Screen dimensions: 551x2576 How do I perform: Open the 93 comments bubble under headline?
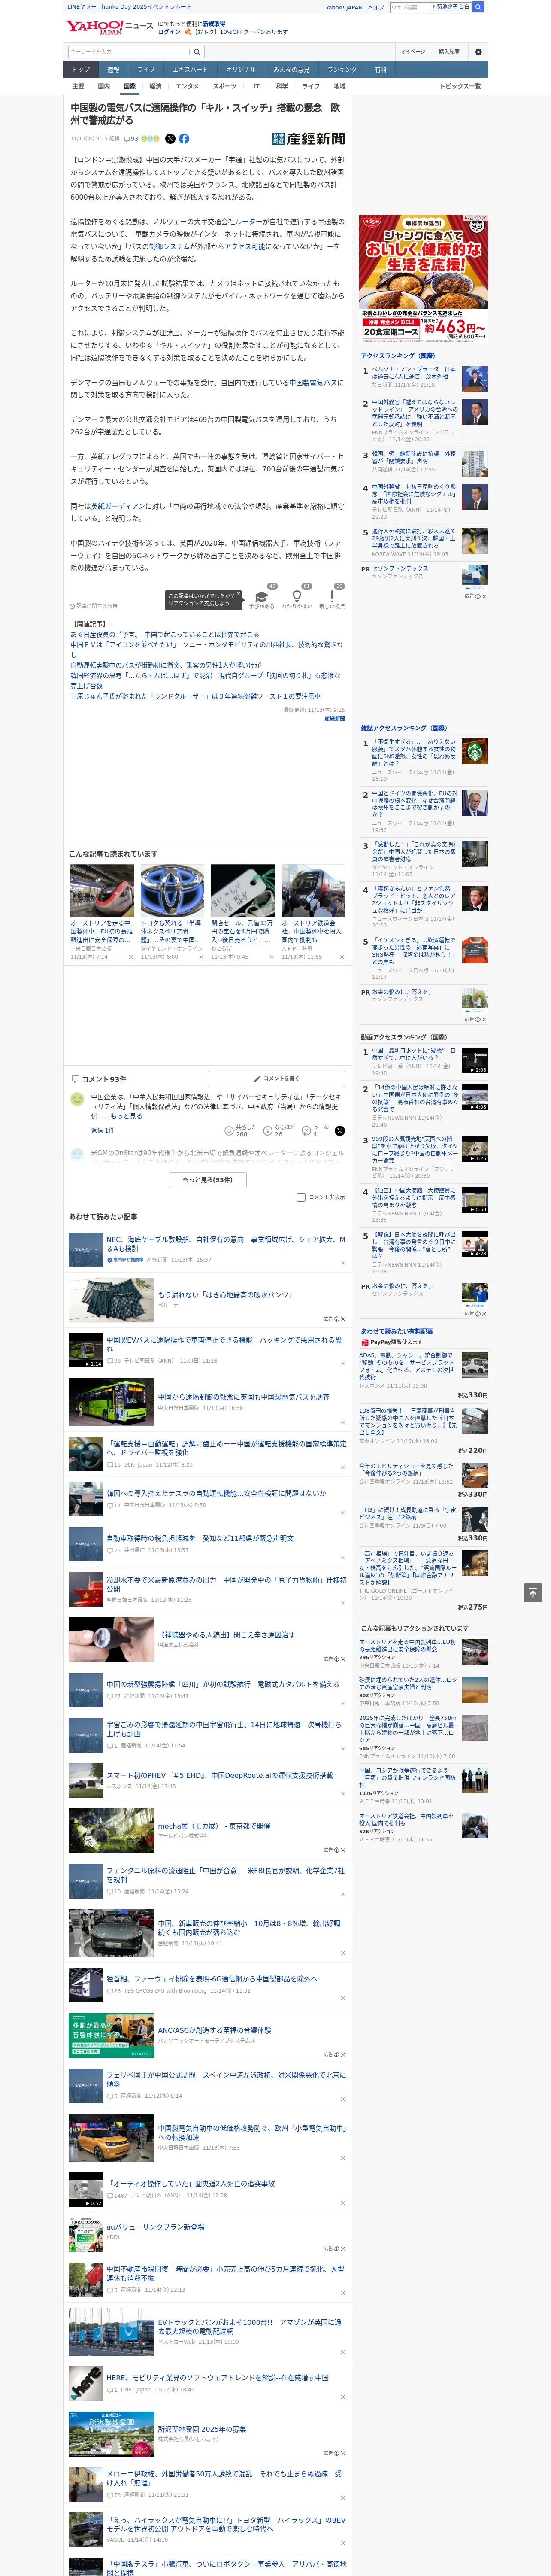131,139
